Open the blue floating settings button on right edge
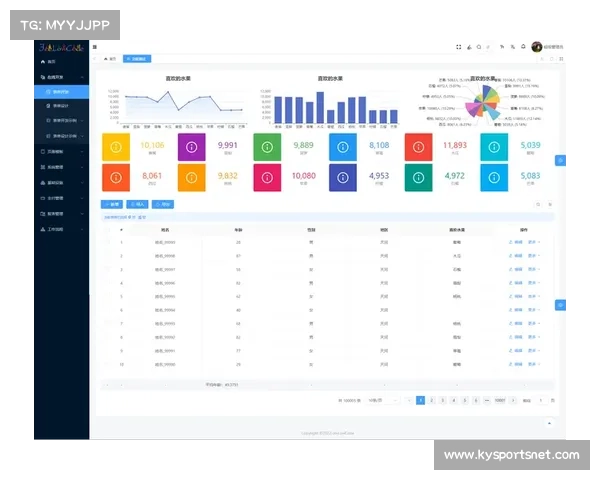 coord(560,160)
